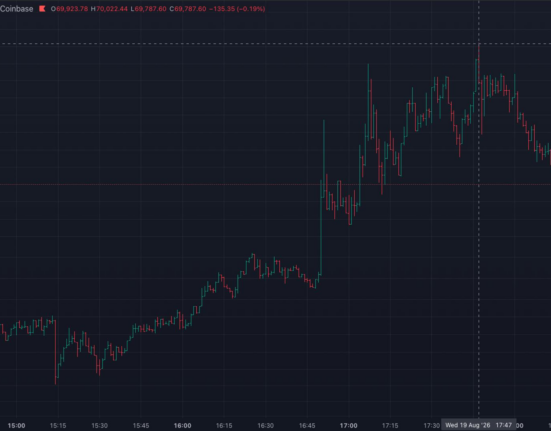
Task: Click the red horizontal last-price line
Action: (276, 184)
